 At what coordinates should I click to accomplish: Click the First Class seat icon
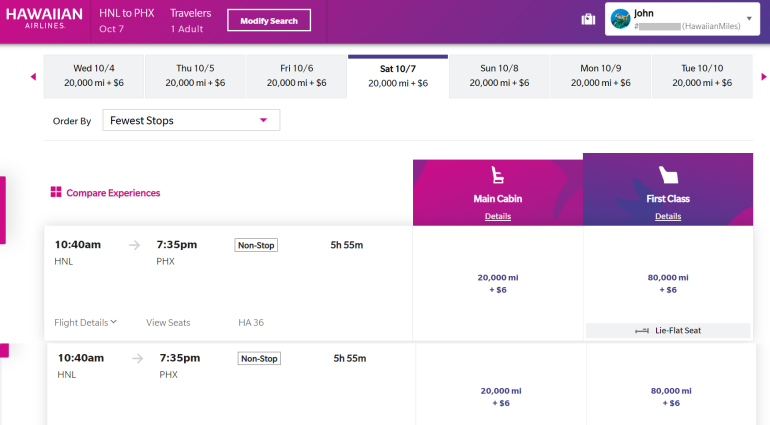(668, 176)
